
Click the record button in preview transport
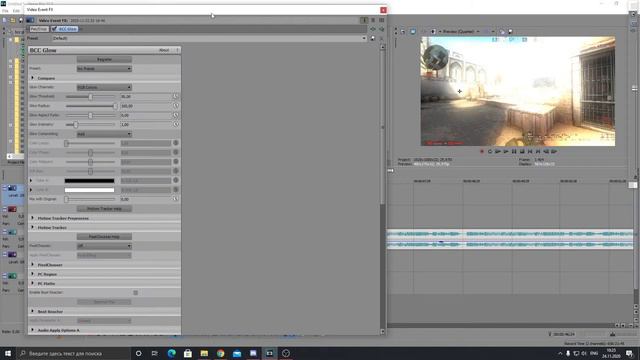[482, 151]
